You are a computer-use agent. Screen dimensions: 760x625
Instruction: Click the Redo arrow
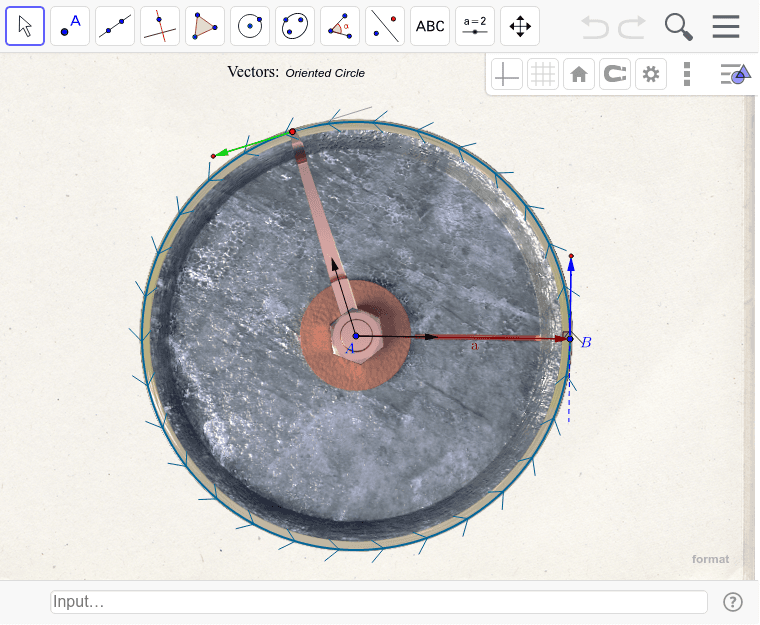coord(632,27)
